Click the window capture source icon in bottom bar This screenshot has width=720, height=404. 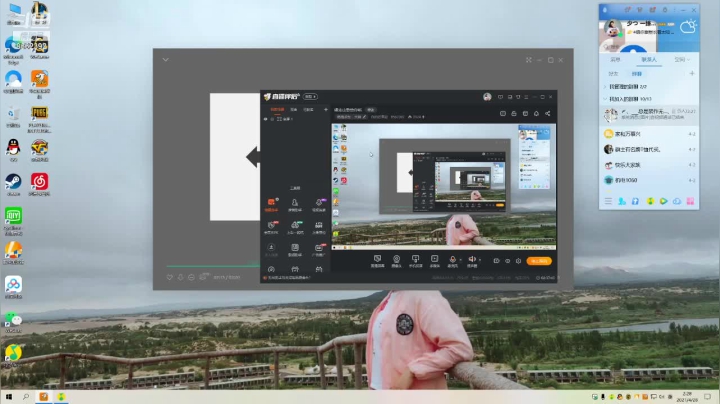(x=377, y=261)
